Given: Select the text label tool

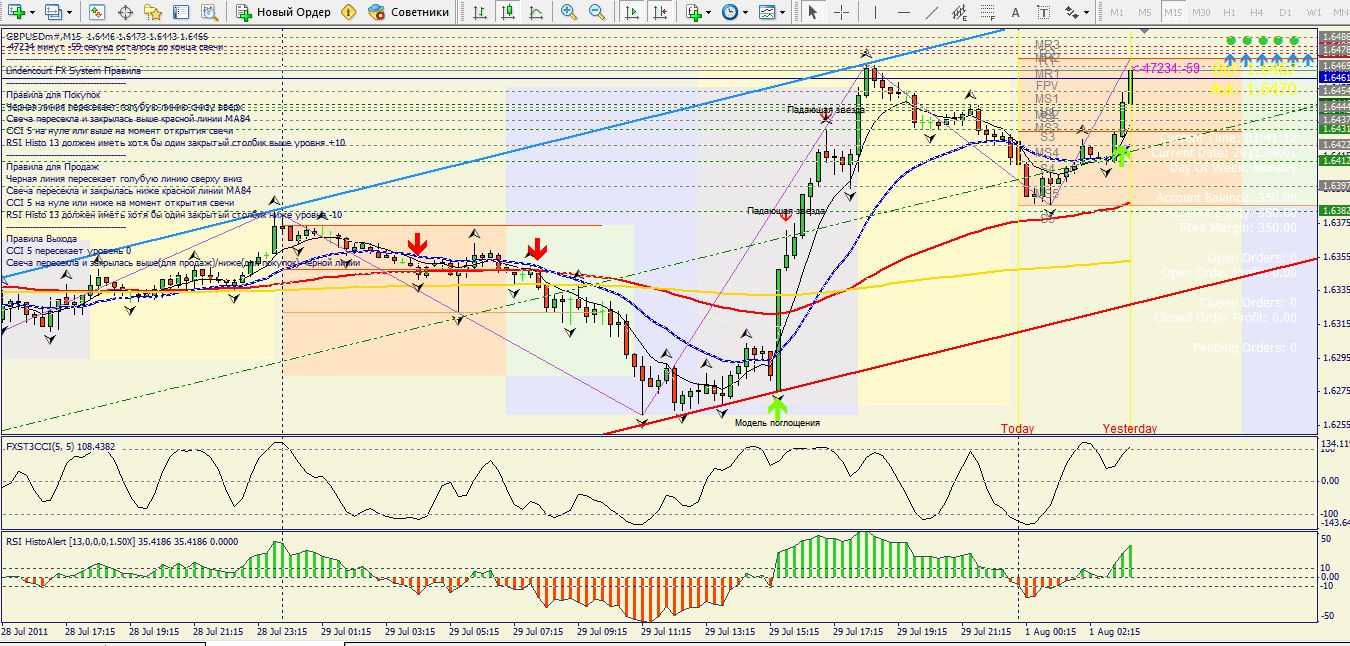Looking at the screenshot, I should click(1043, 12).
